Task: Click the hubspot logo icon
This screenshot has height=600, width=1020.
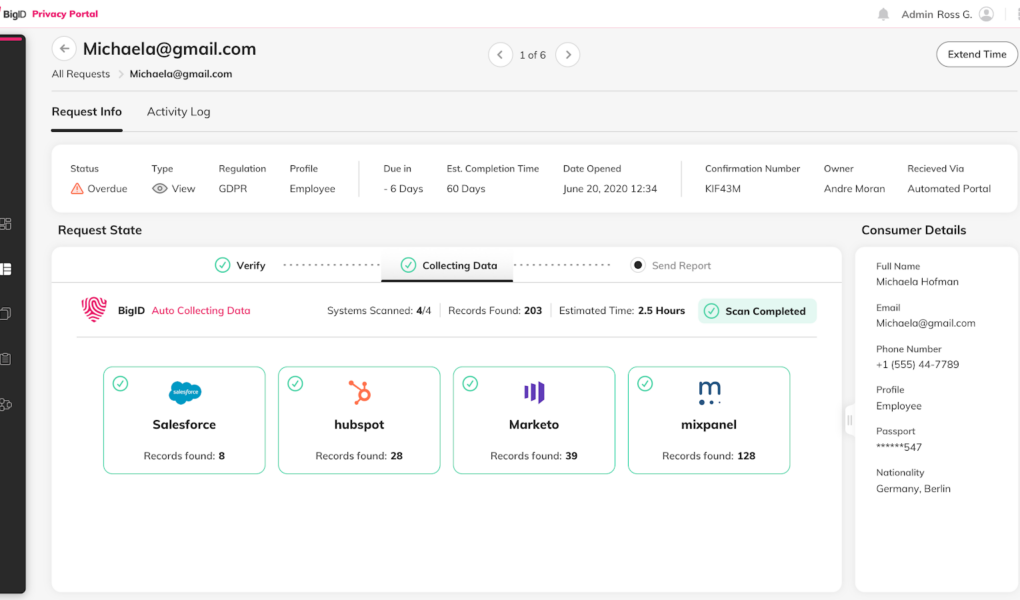Action: click(x=359, y=392)
